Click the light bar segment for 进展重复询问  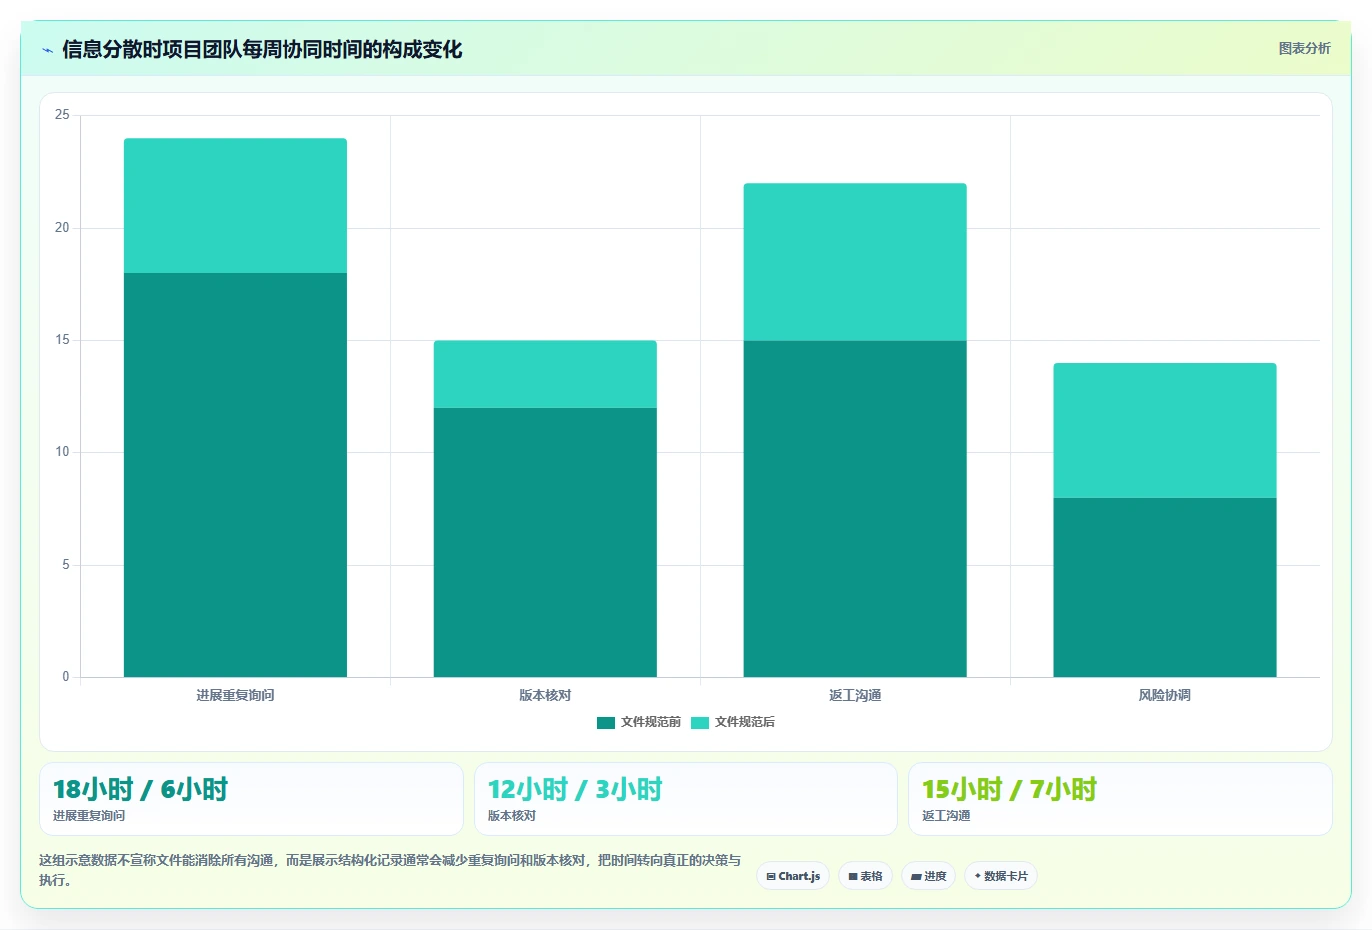235,206
